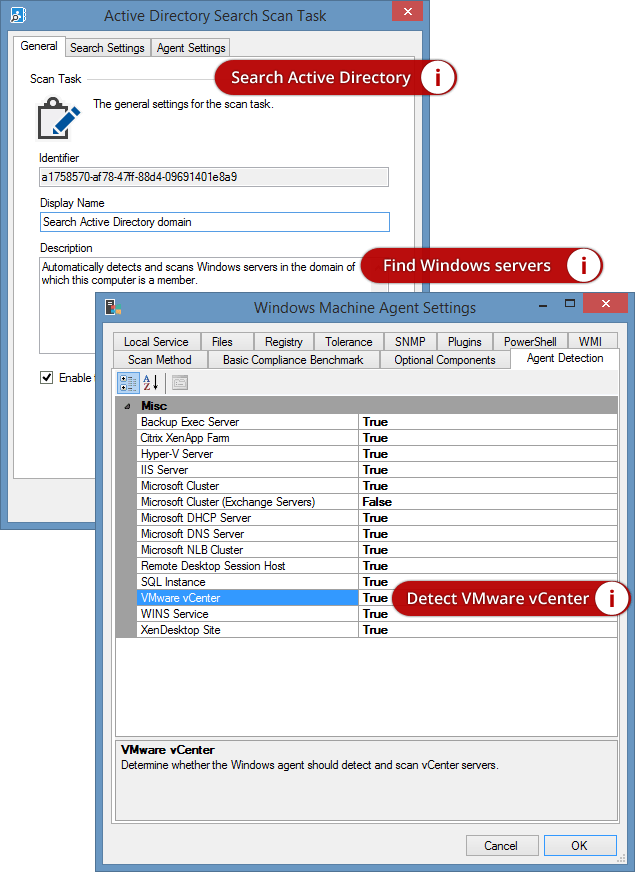Open the Plugins tab

pos(464,341)
